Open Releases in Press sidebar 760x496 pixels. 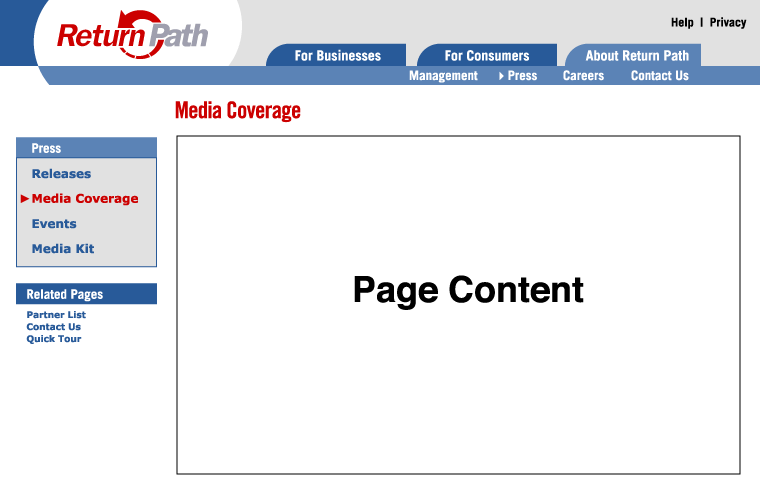61,174
